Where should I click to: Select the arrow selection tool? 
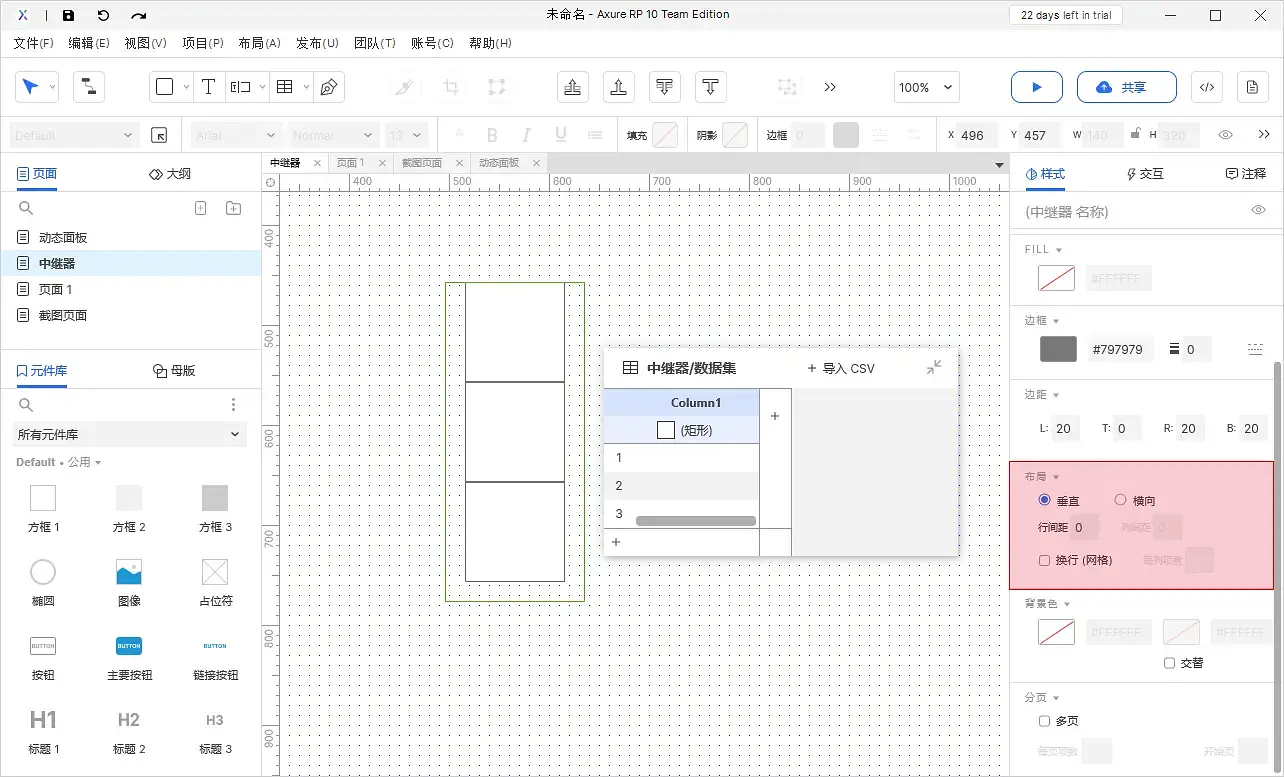pos(30,87)
